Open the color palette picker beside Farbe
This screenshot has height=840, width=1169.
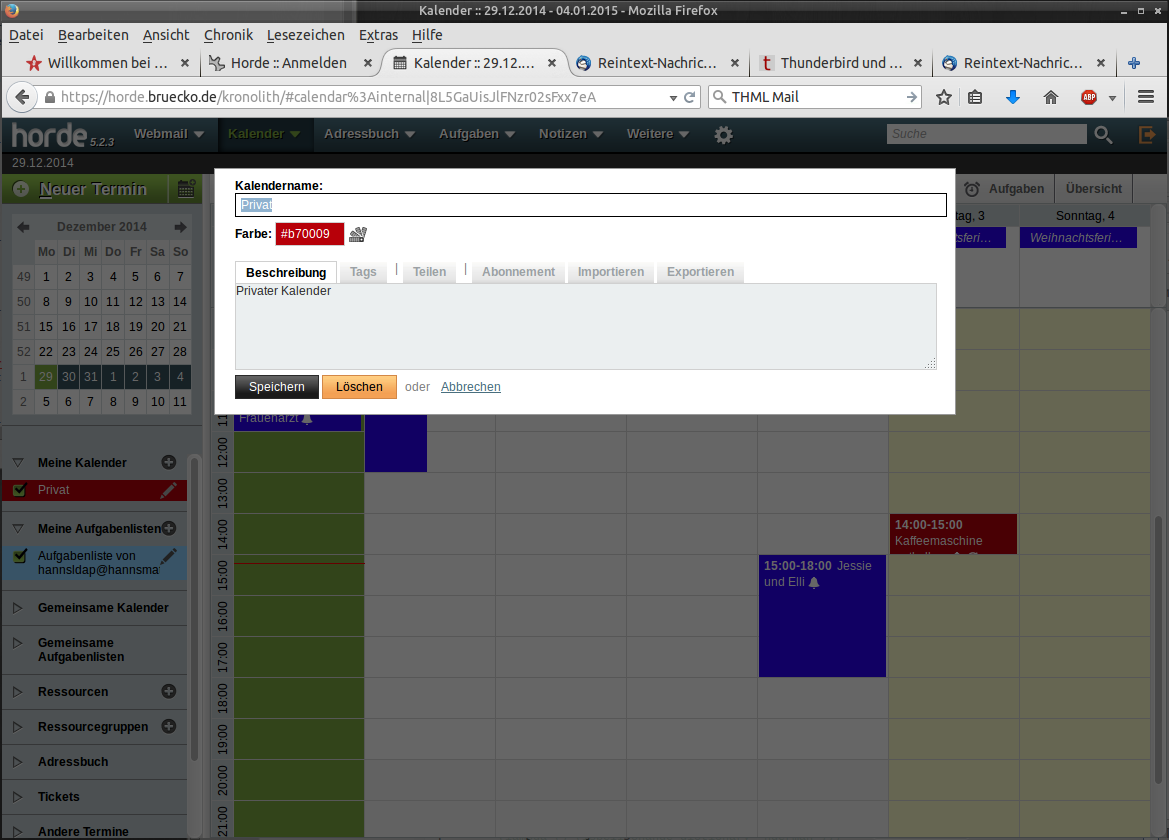coord(357,233)
